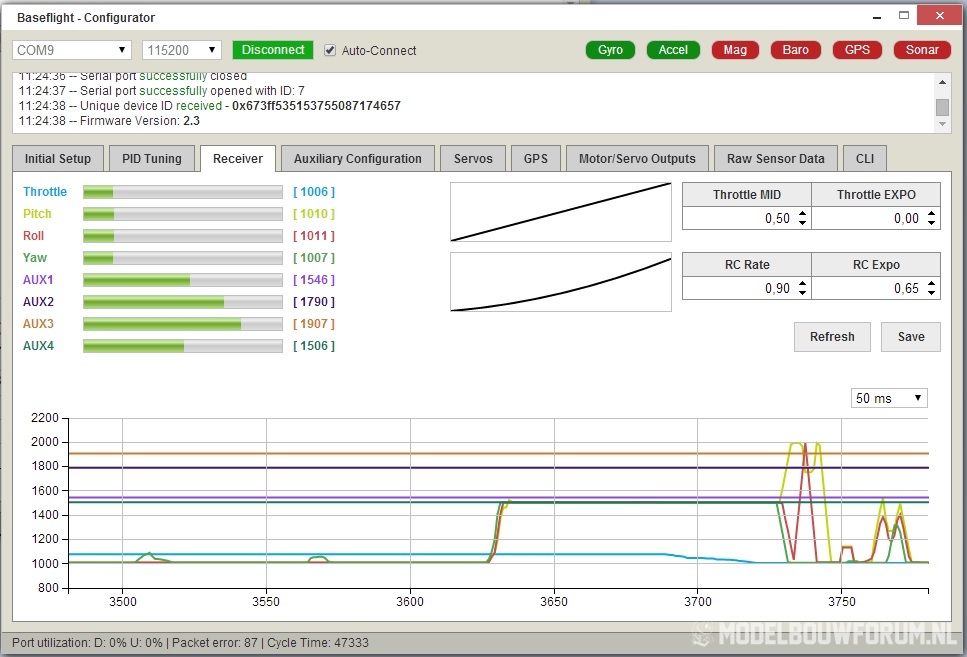Click the log panel scrollbar thumb

[x=942, y=107]
